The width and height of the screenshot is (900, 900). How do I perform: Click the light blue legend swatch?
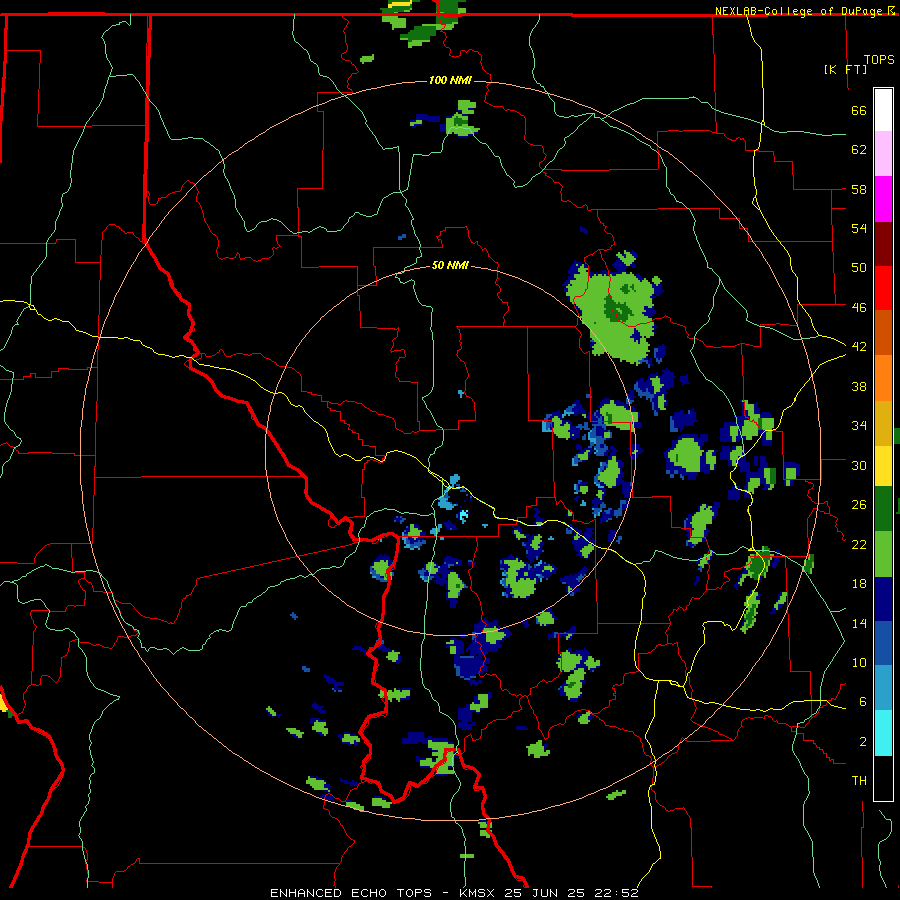click(x=883, y=688)
